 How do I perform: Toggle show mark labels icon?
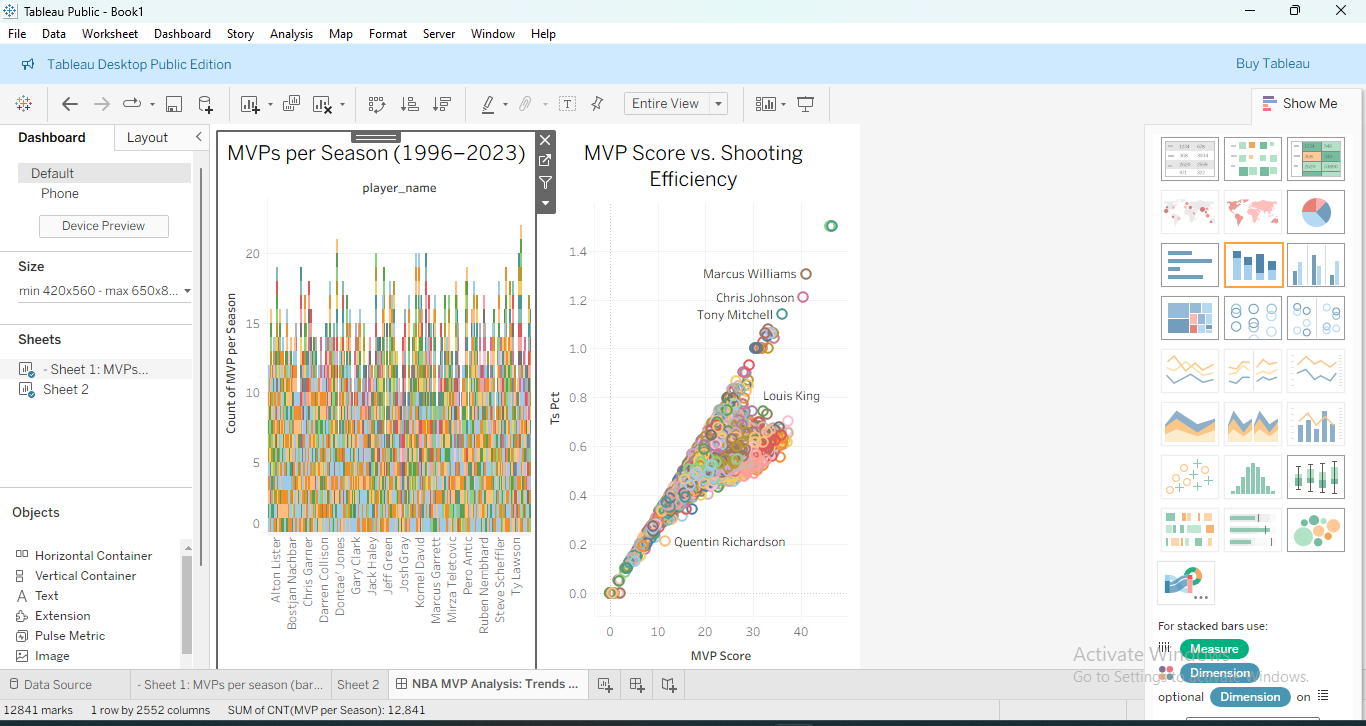[x=567, y=104]
